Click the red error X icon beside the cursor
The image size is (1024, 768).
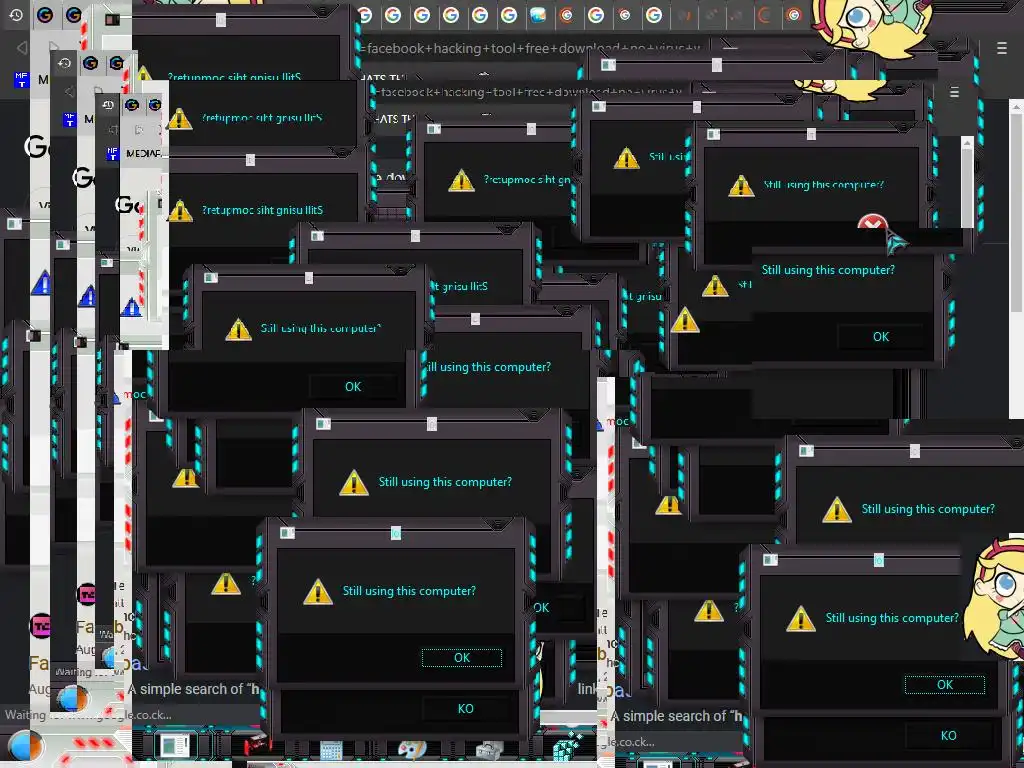pyautogui.click(x=872, y=223)
